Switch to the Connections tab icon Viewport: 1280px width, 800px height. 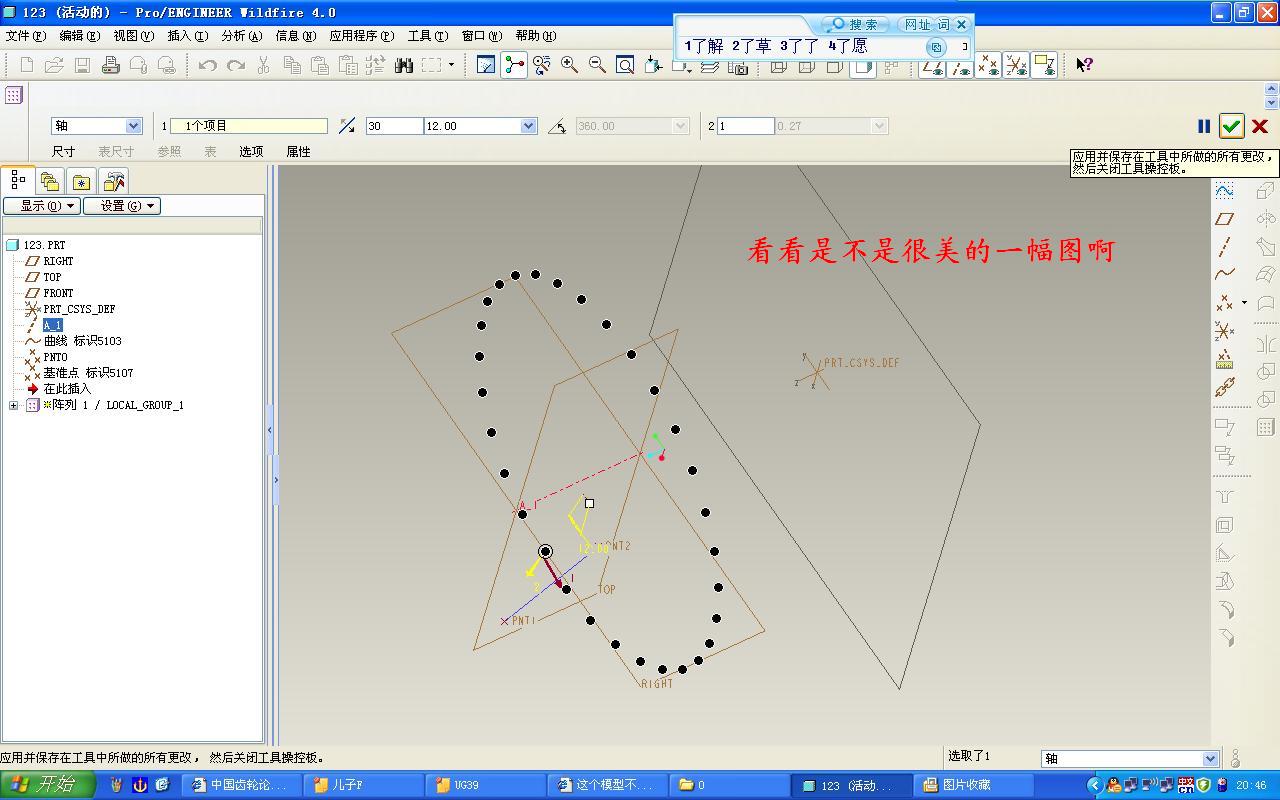pos(114,181)
